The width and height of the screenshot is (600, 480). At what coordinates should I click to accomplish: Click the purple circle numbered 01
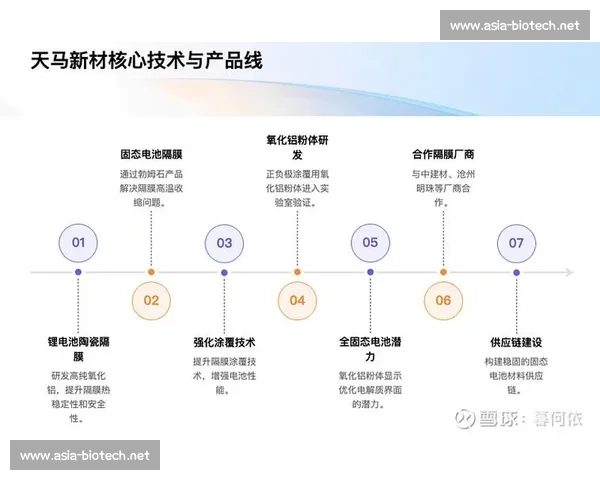tap(78, 242)
